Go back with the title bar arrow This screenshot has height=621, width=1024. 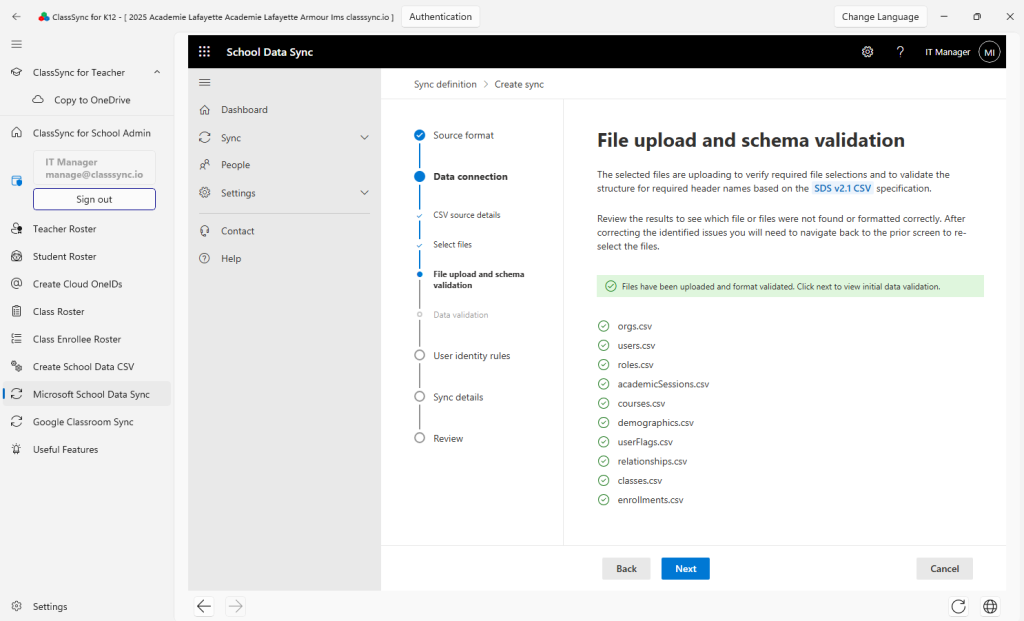point(16,16)
